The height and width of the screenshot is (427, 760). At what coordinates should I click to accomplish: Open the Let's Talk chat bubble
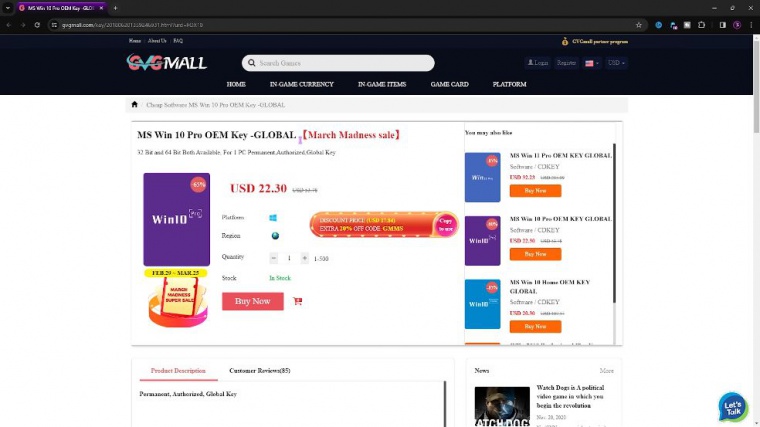point(732,407)
